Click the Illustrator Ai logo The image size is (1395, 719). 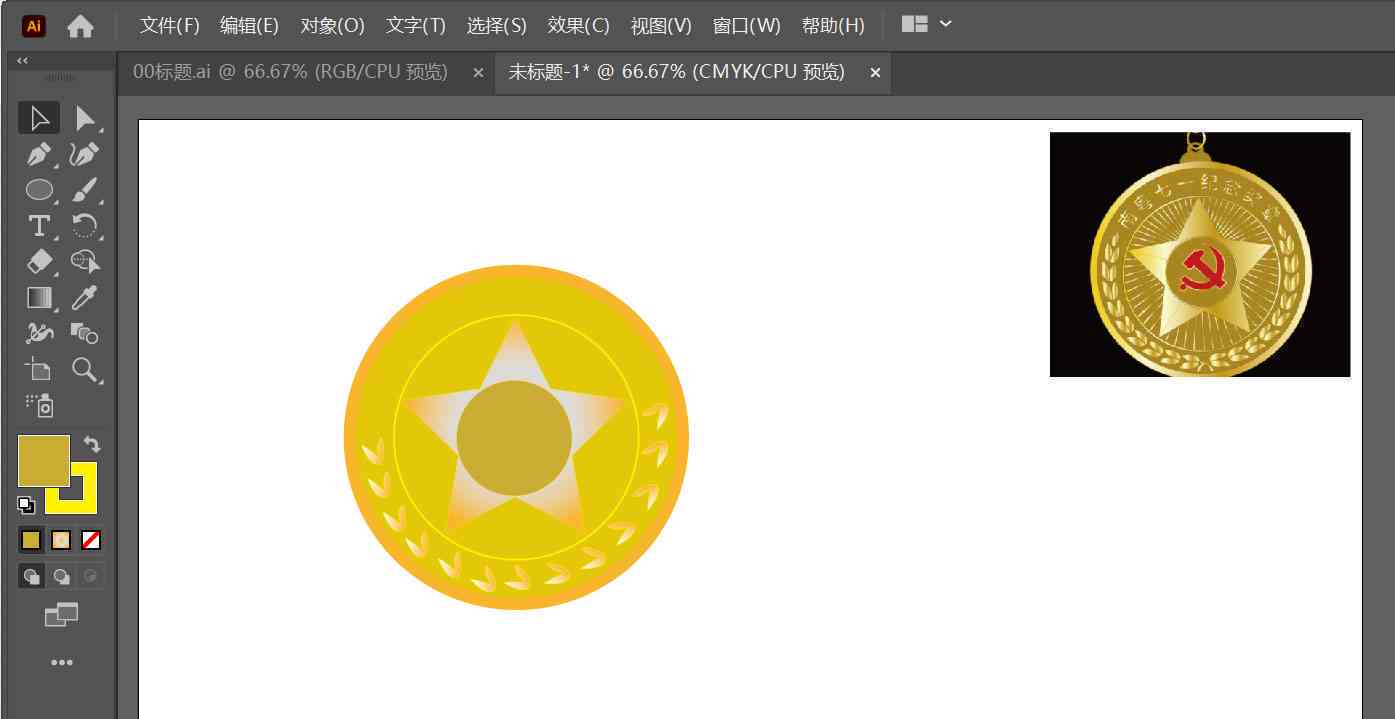tap(34, 26)
